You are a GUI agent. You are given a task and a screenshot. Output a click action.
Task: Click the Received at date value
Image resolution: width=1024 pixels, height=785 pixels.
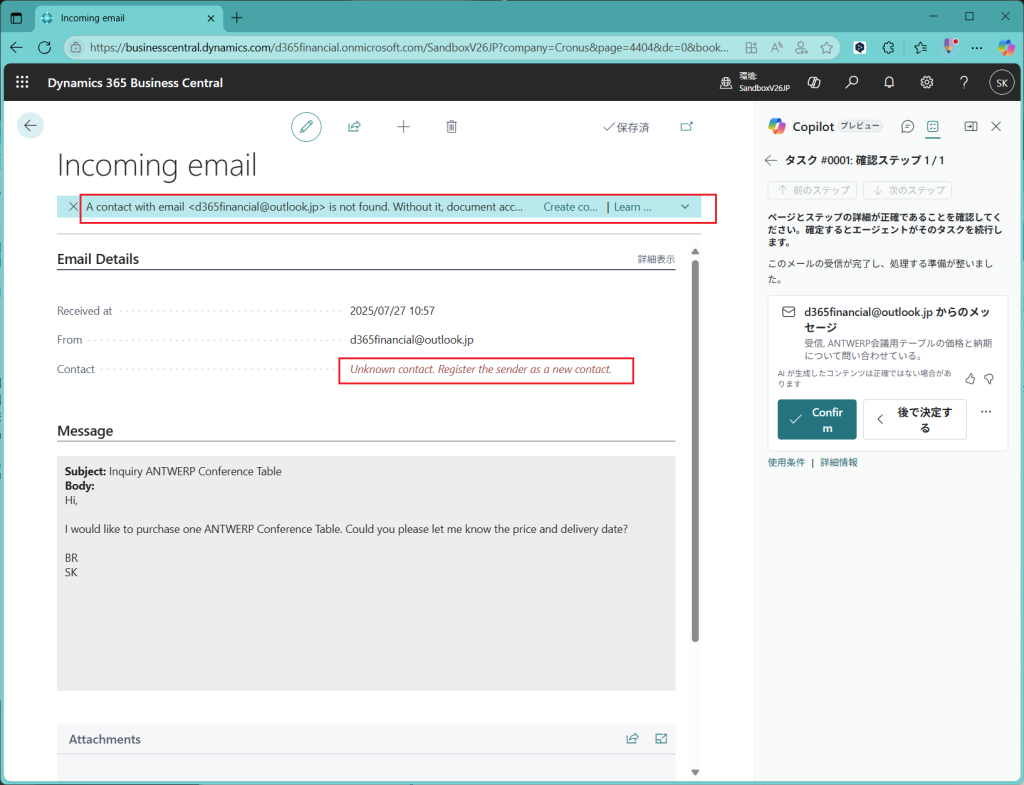pos(392,311)
